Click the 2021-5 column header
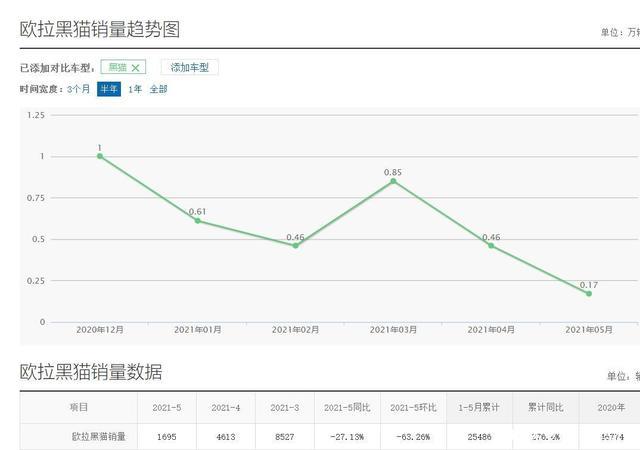 point(167,408)
